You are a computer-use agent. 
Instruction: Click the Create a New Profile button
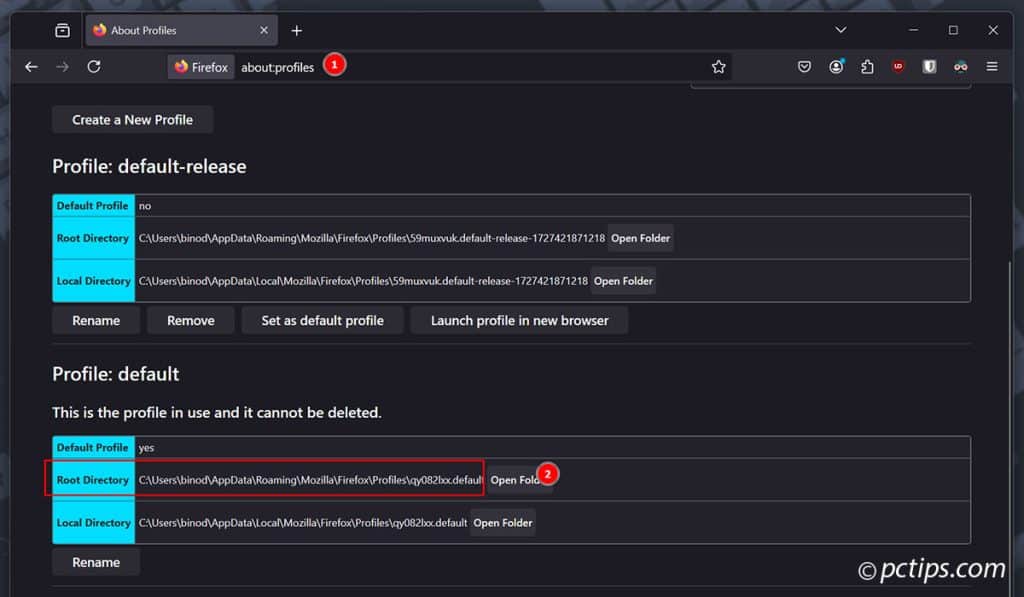pyautogui.click(x=132, y=120)
